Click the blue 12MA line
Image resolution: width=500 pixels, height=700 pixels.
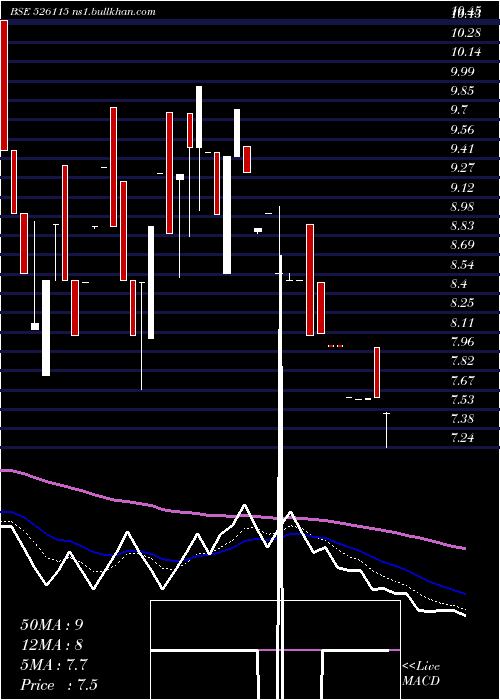point(232,547)
